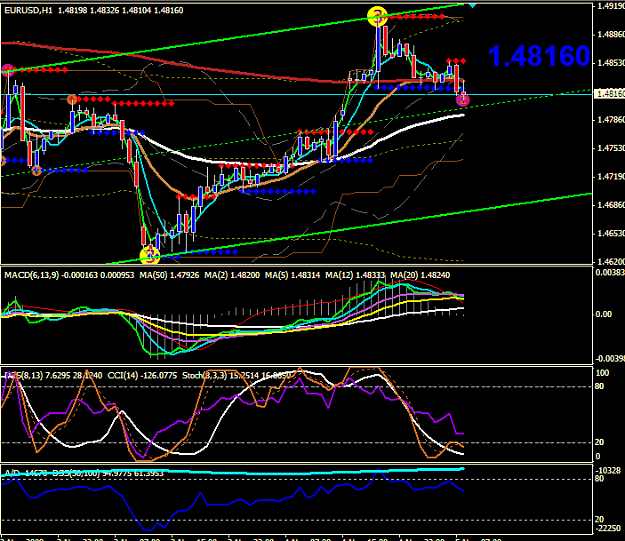625x541 pixels.
Task: Click the cyan chart shift triangle marker
Action: 472,6
